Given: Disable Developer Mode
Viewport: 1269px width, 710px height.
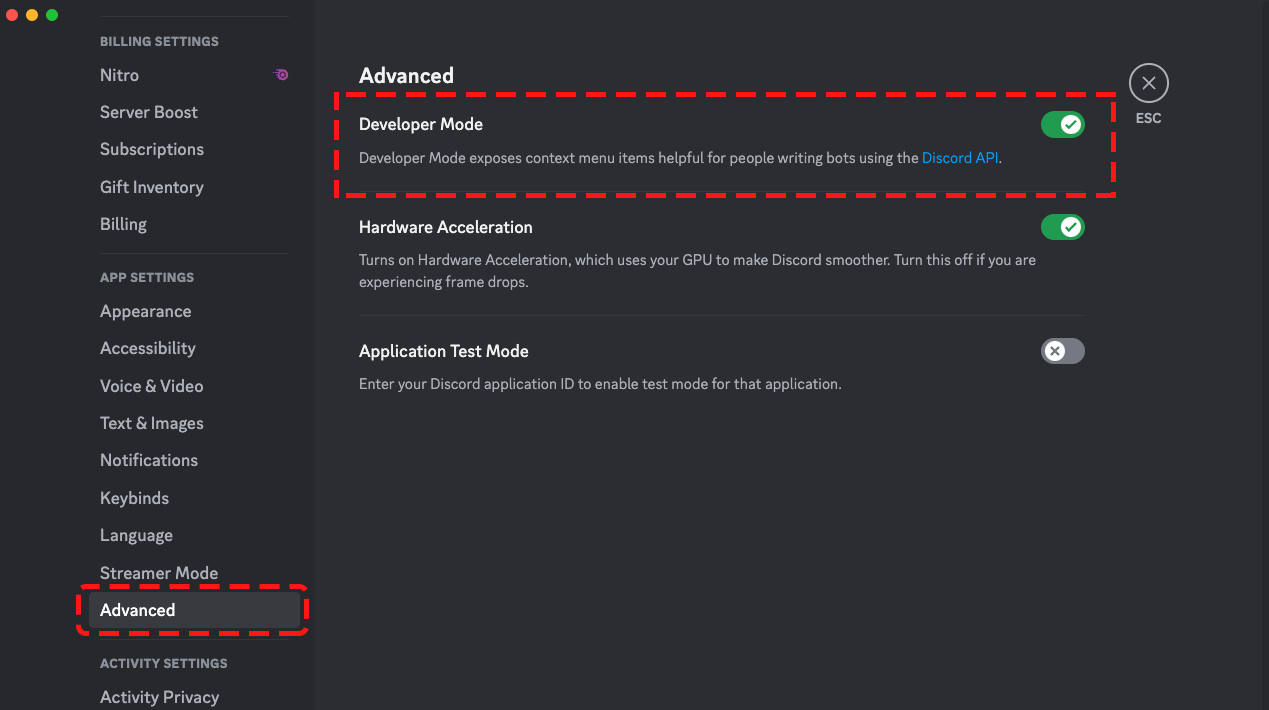Looking at the screenshot, I should 1062,124.
